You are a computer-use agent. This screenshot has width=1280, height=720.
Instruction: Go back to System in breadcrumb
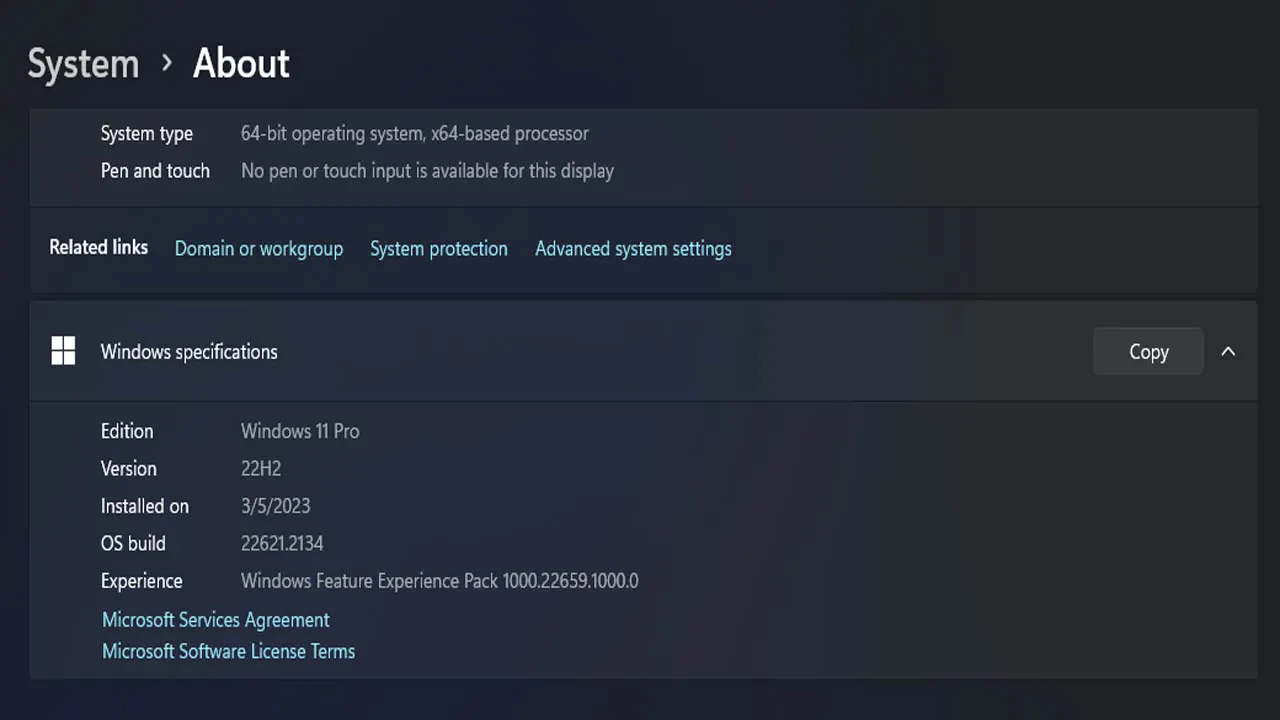click(83, 64)
